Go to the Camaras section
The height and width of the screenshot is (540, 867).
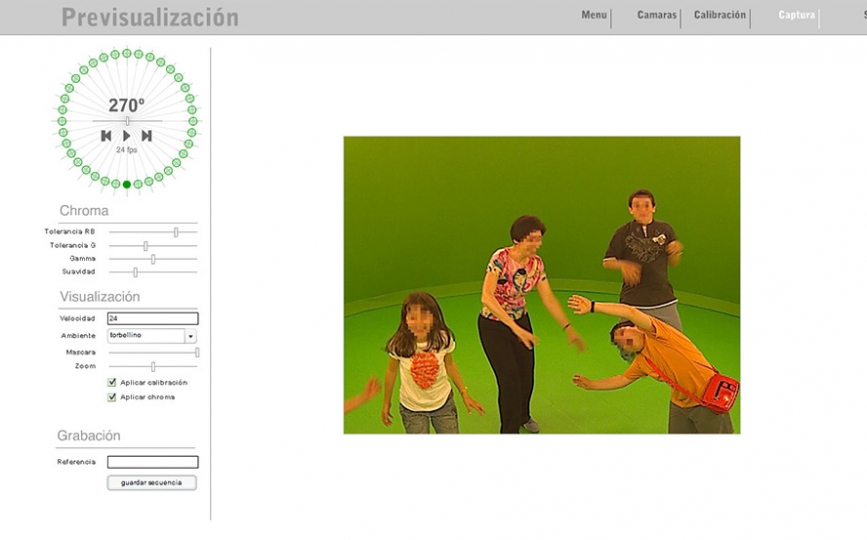tap(656, 15)
